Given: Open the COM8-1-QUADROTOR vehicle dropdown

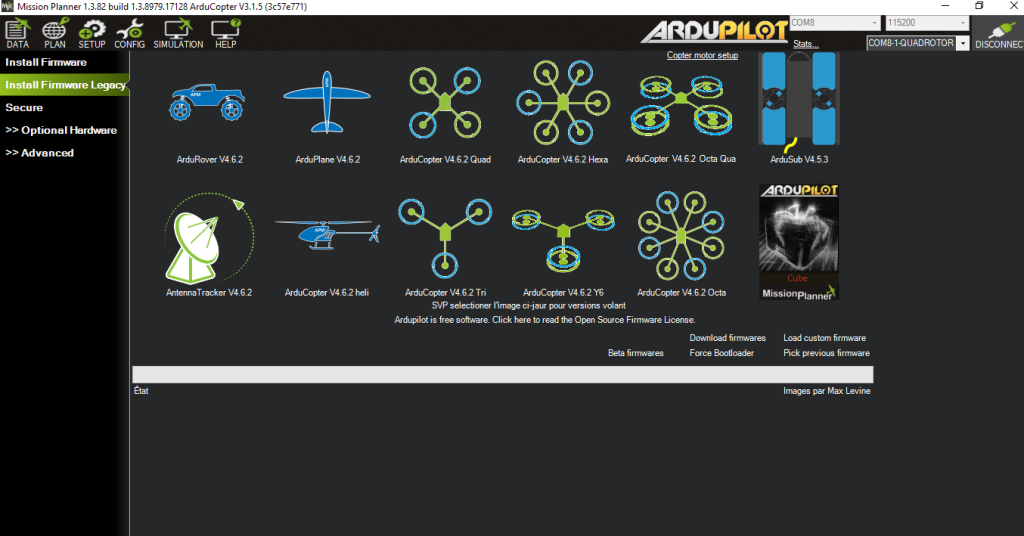Looking at the screenshot, I should [x=917, y=43].
